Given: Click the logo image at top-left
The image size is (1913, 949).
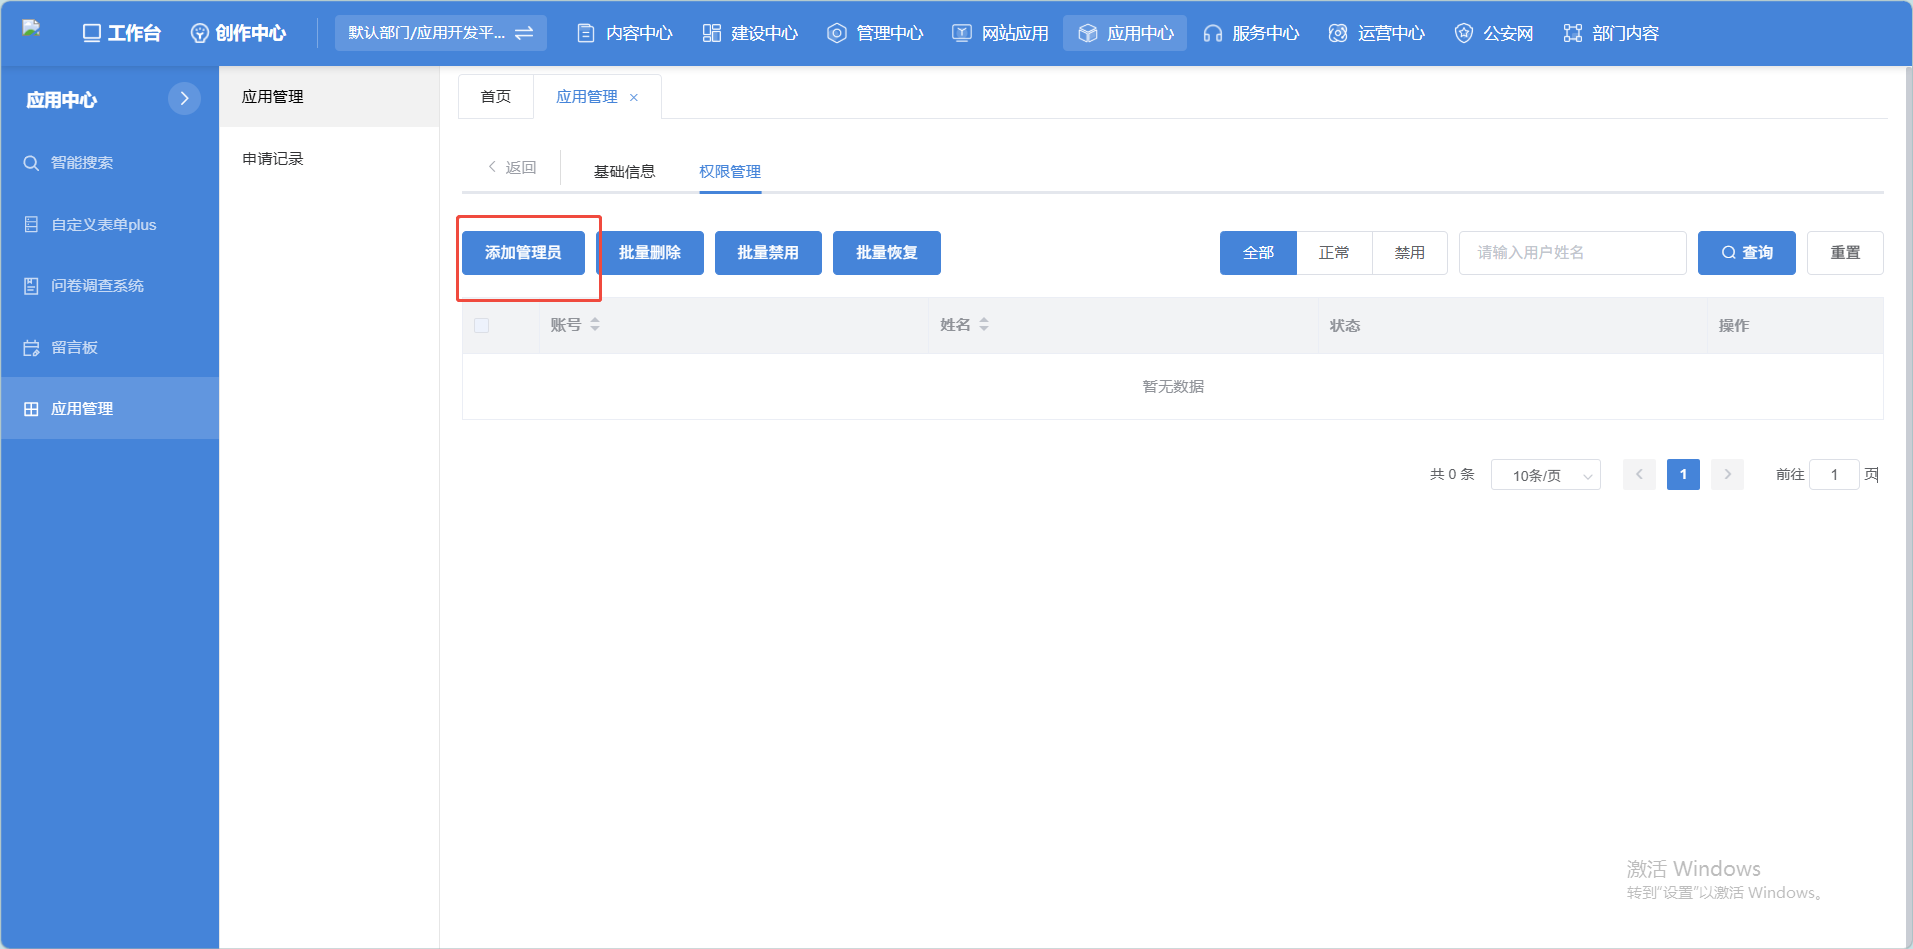Looking at the screenshot, I should 31,29.
